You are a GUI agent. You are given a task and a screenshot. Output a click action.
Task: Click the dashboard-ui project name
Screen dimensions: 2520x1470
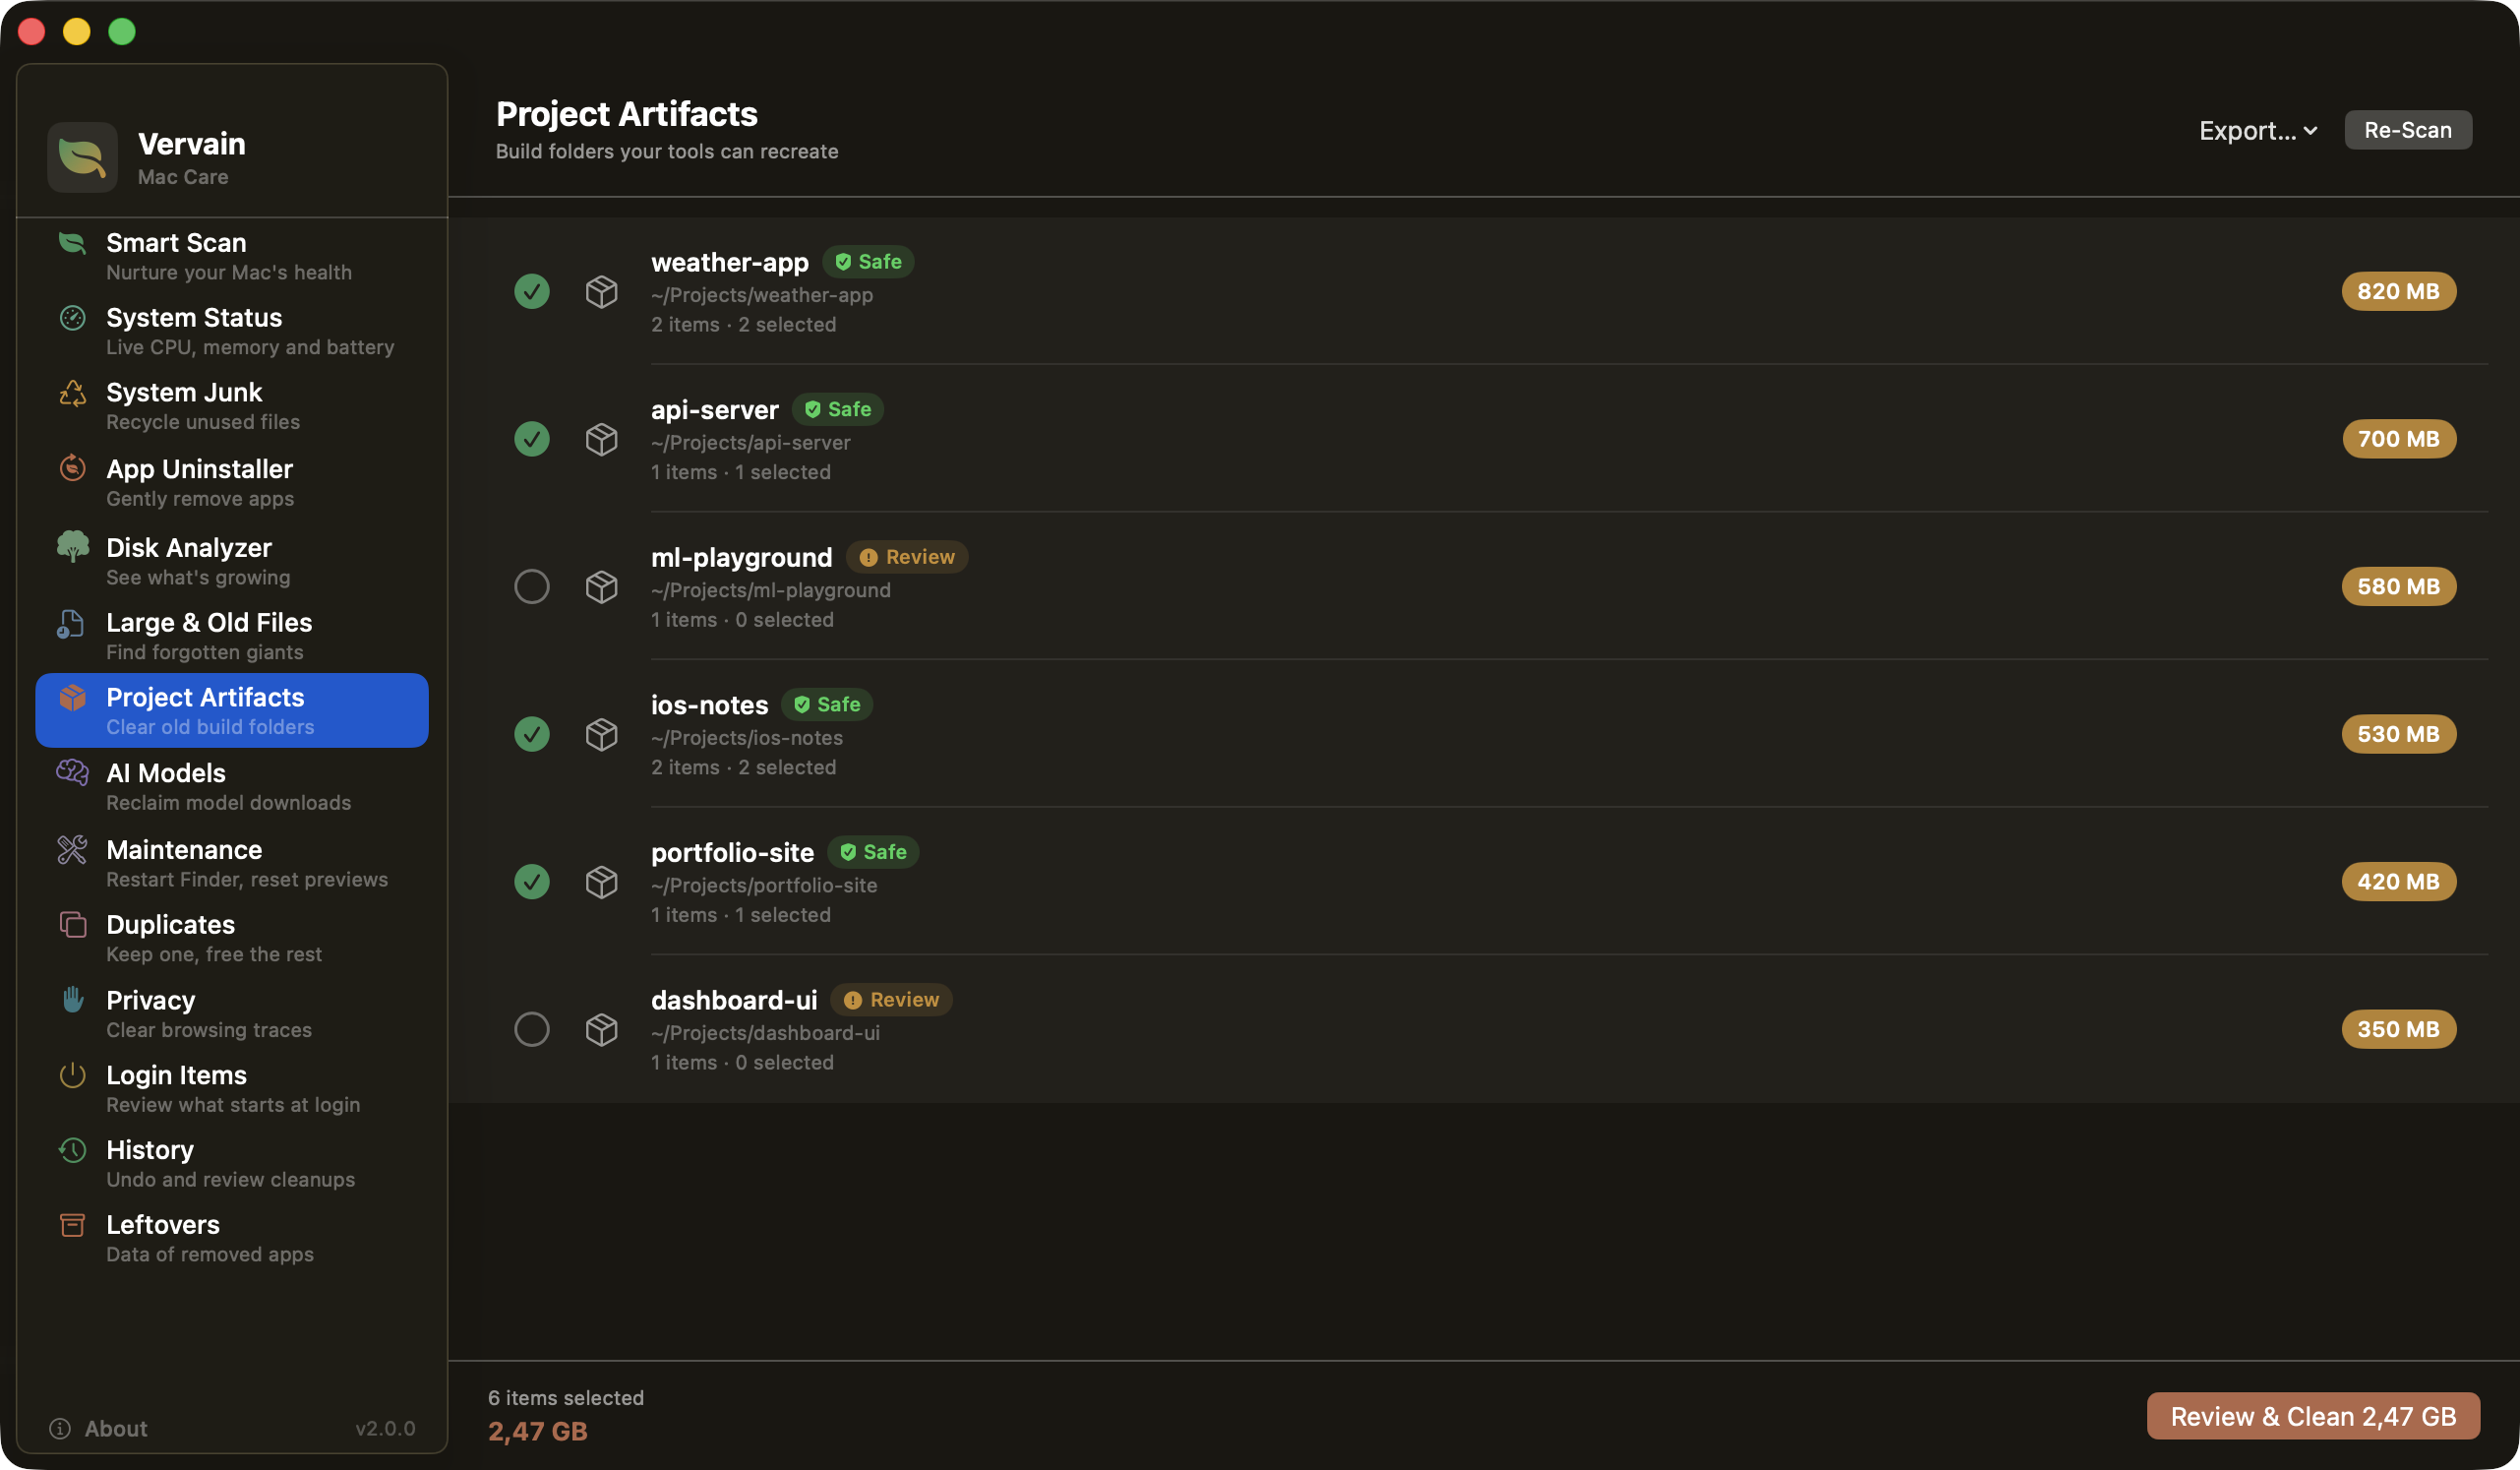734,1000
